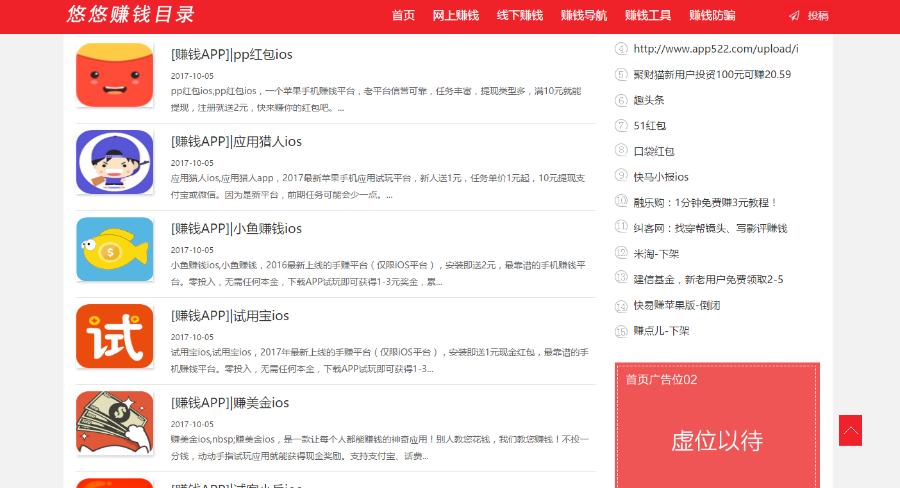
Task: Open the 网上赚钱 navigation item
Action: (456, 16)
